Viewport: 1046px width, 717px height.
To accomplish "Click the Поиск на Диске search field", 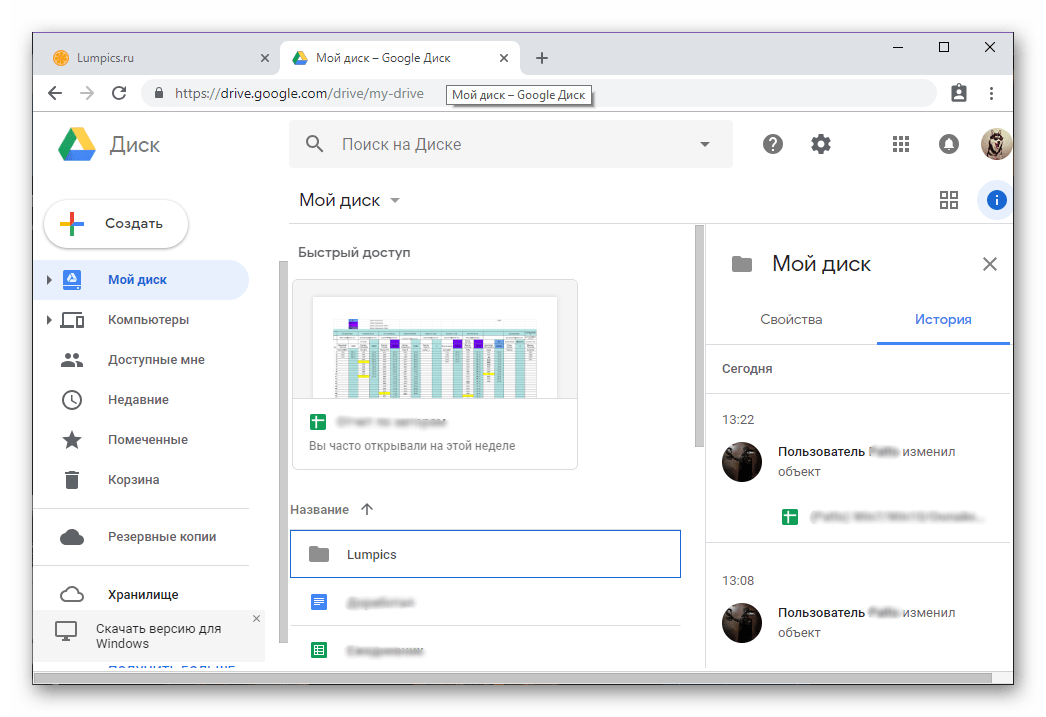I will click(510, 144).
